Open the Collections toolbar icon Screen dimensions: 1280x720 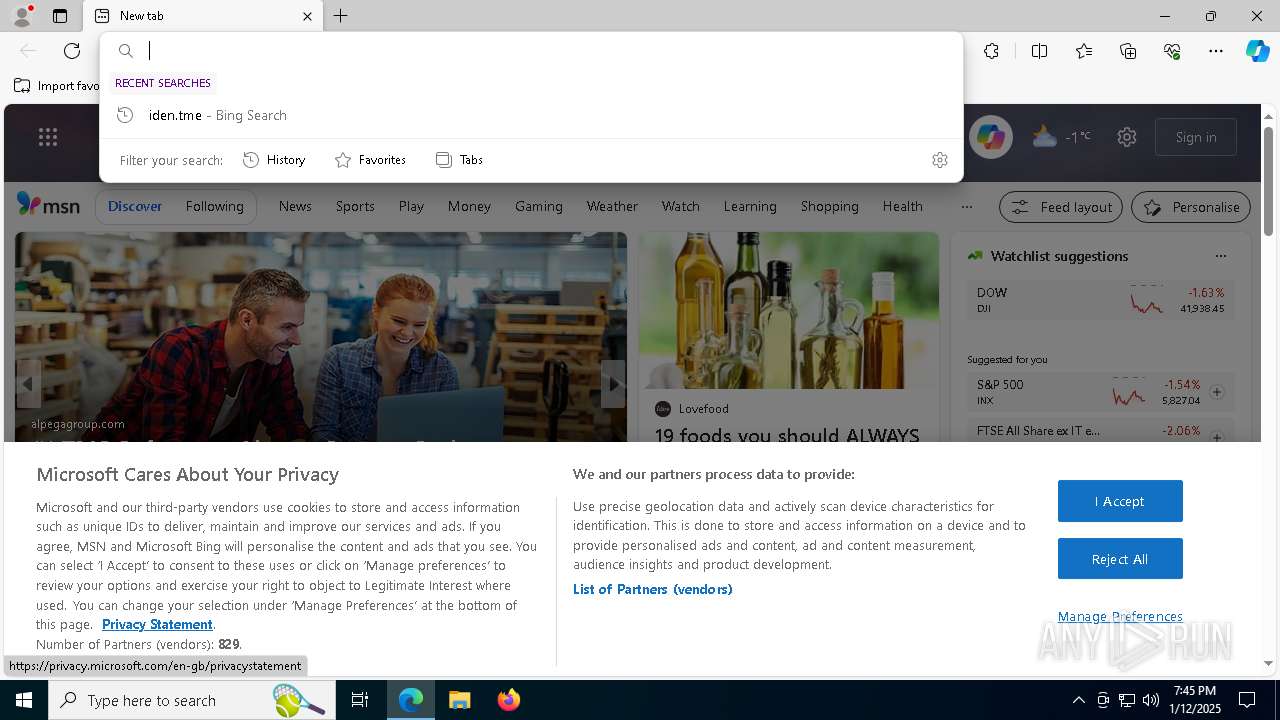(x=1128, y=51)
